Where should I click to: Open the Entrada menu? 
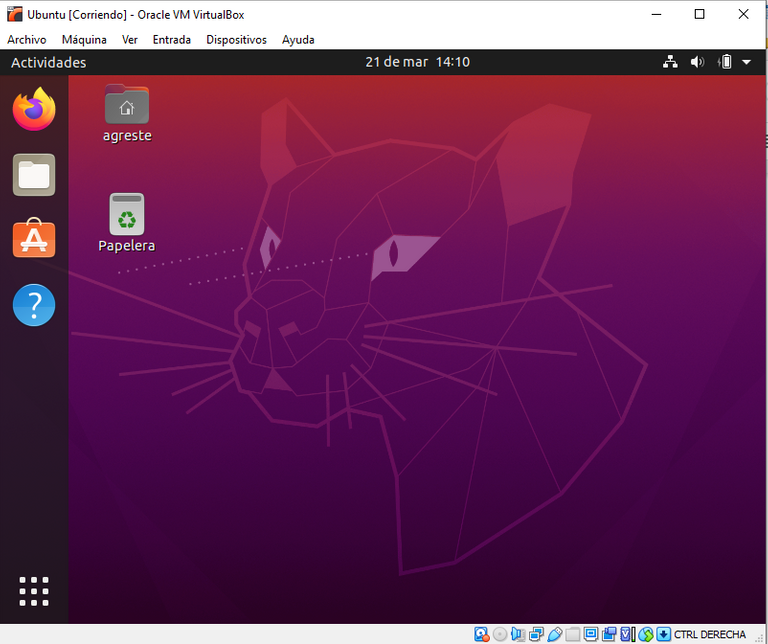pos(171,40)
